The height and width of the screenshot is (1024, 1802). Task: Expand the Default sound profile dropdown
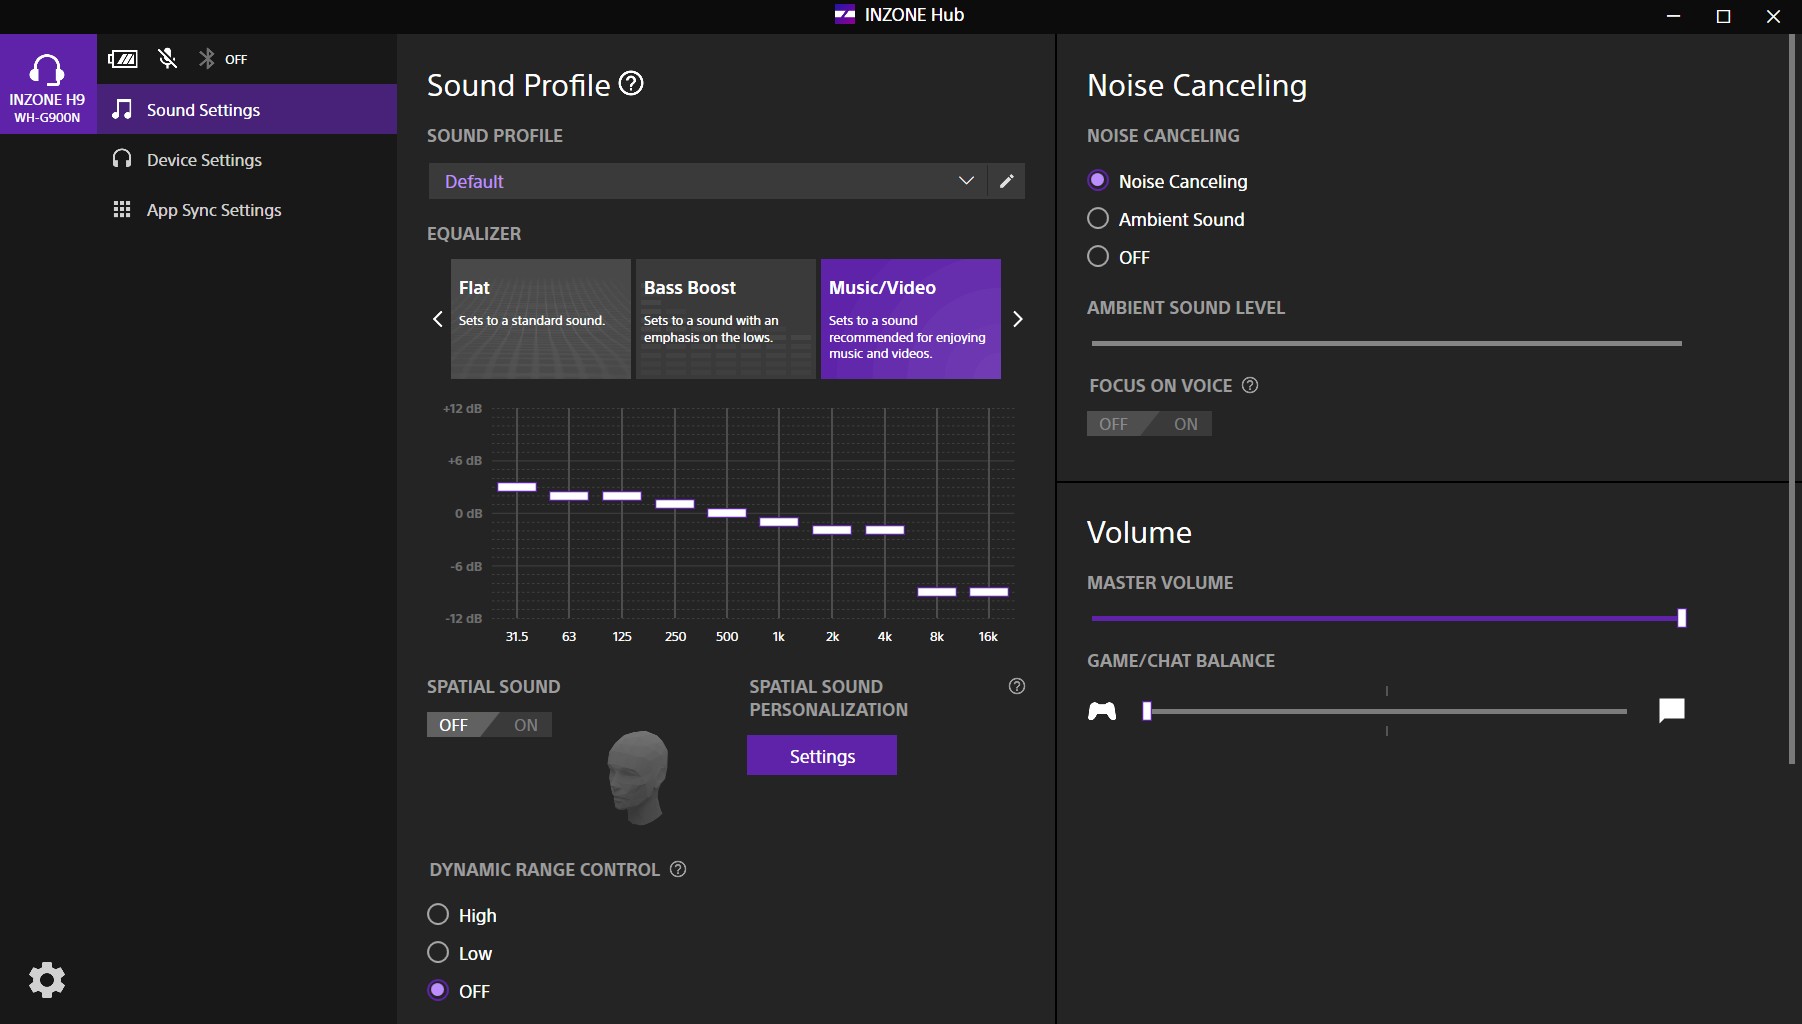pos(708,181)
